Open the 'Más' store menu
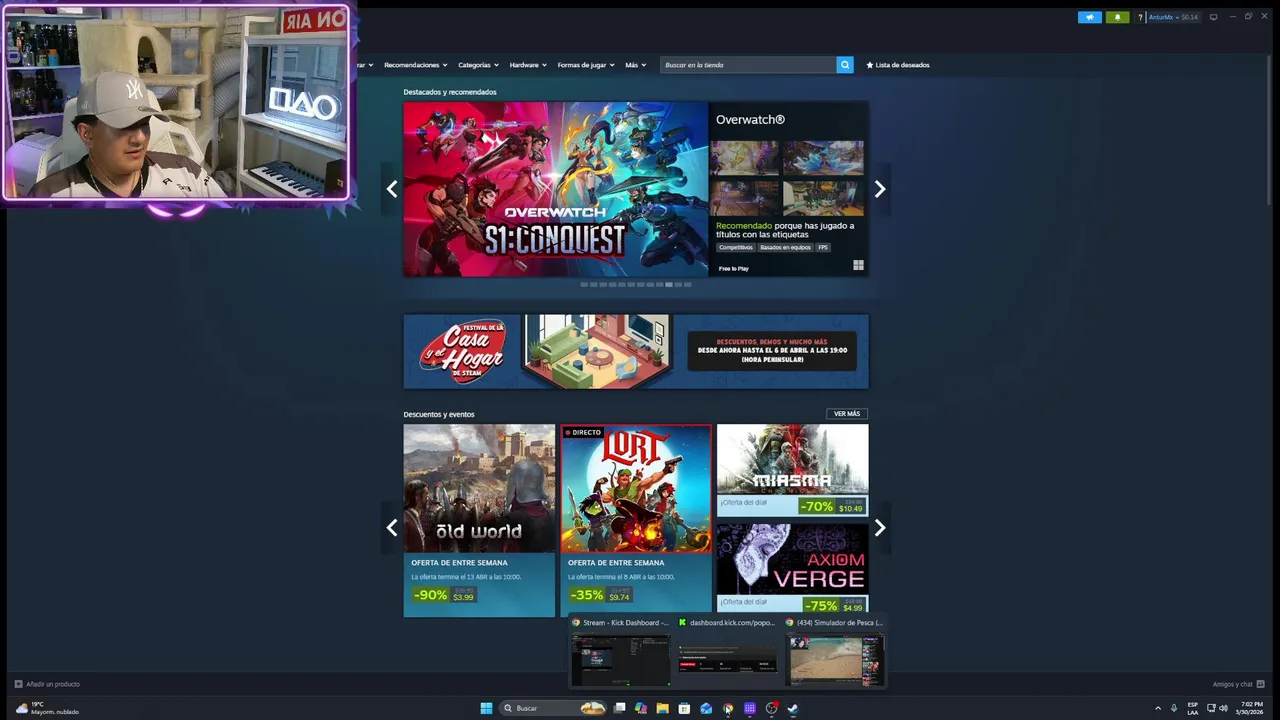This screenshot has width=1280, height=720. click(x=634, y=65)
